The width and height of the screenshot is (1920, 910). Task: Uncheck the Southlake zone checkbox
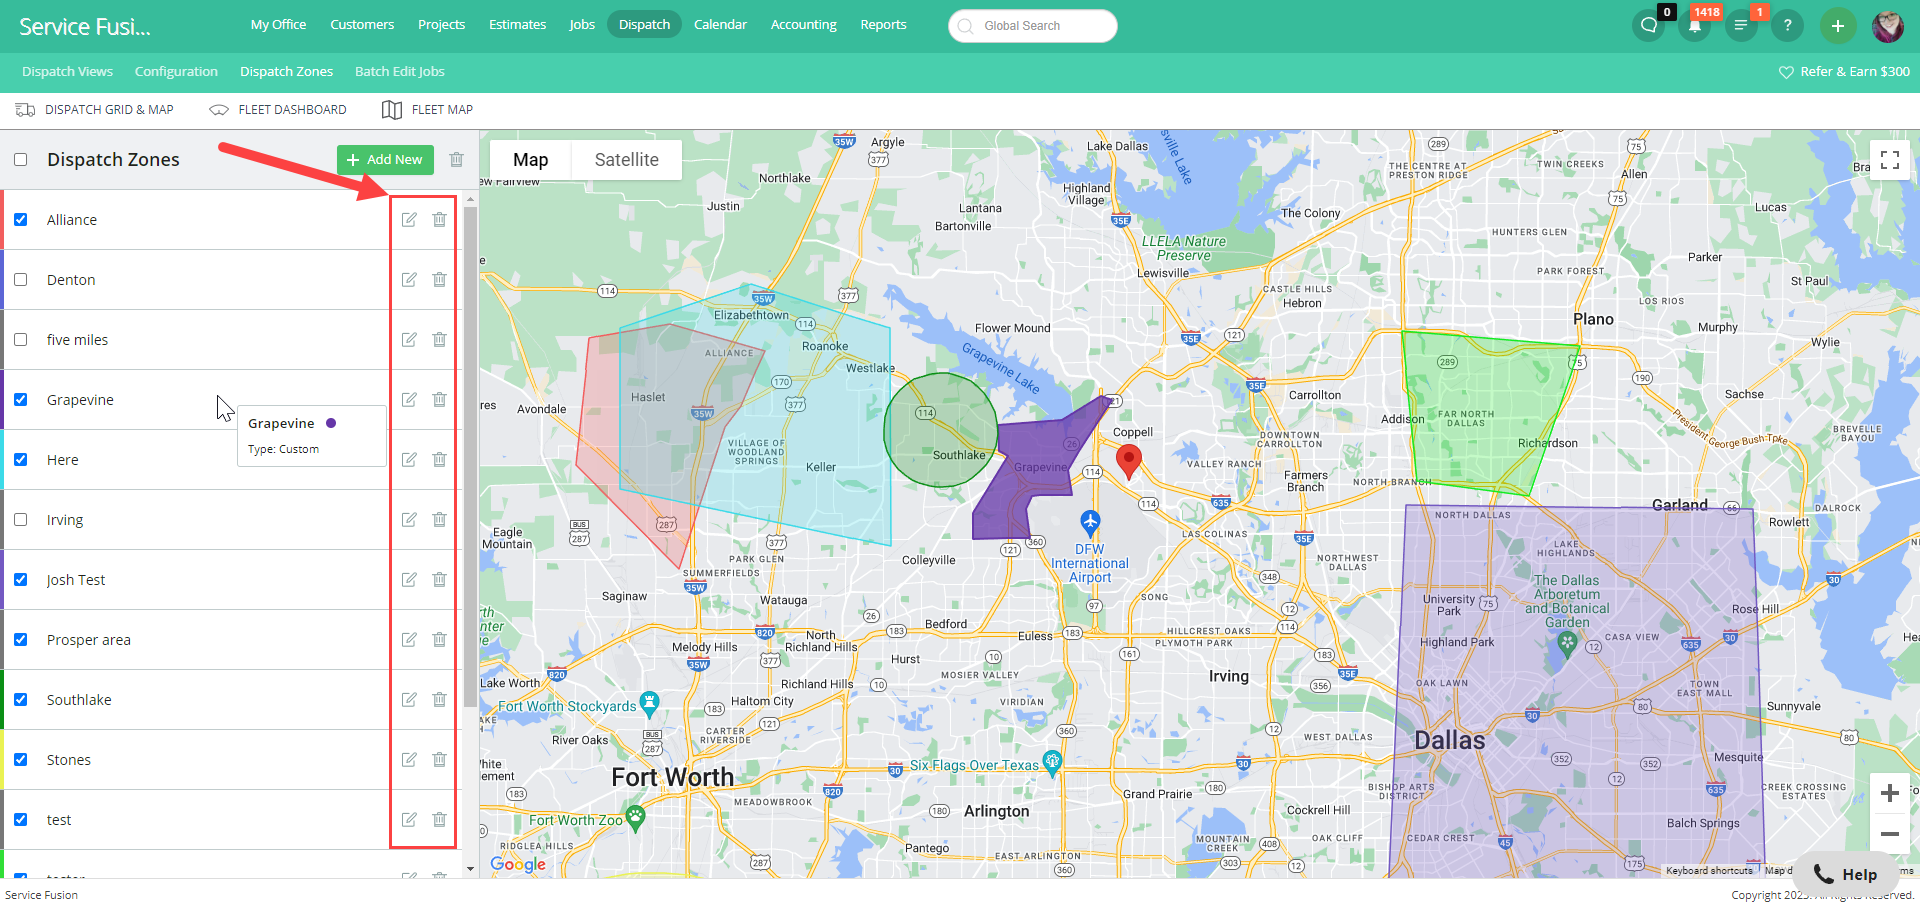pos(21,700)
